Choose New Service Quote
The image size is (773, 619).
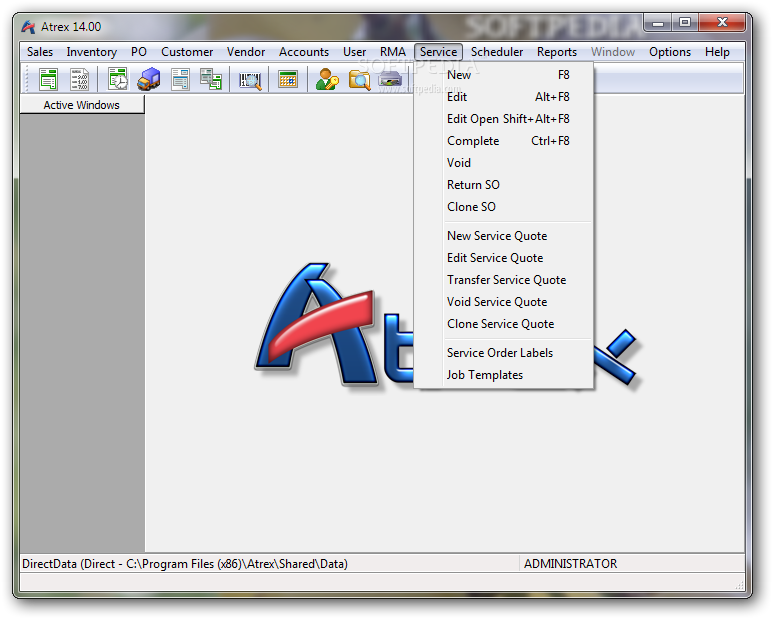504,236
